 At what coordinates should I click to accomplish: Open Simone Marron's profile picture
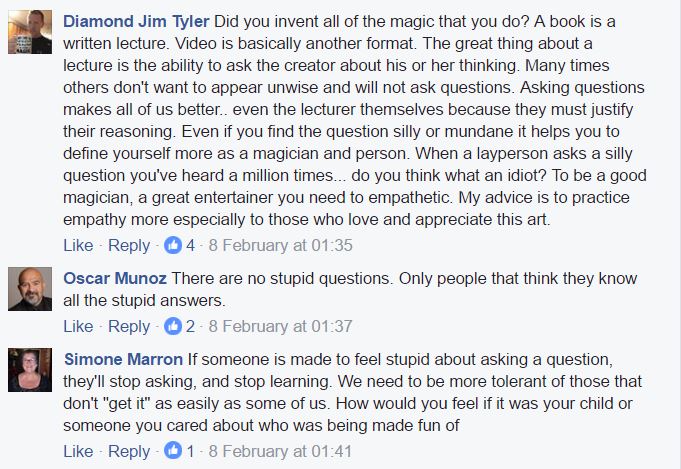coord(30,371)
